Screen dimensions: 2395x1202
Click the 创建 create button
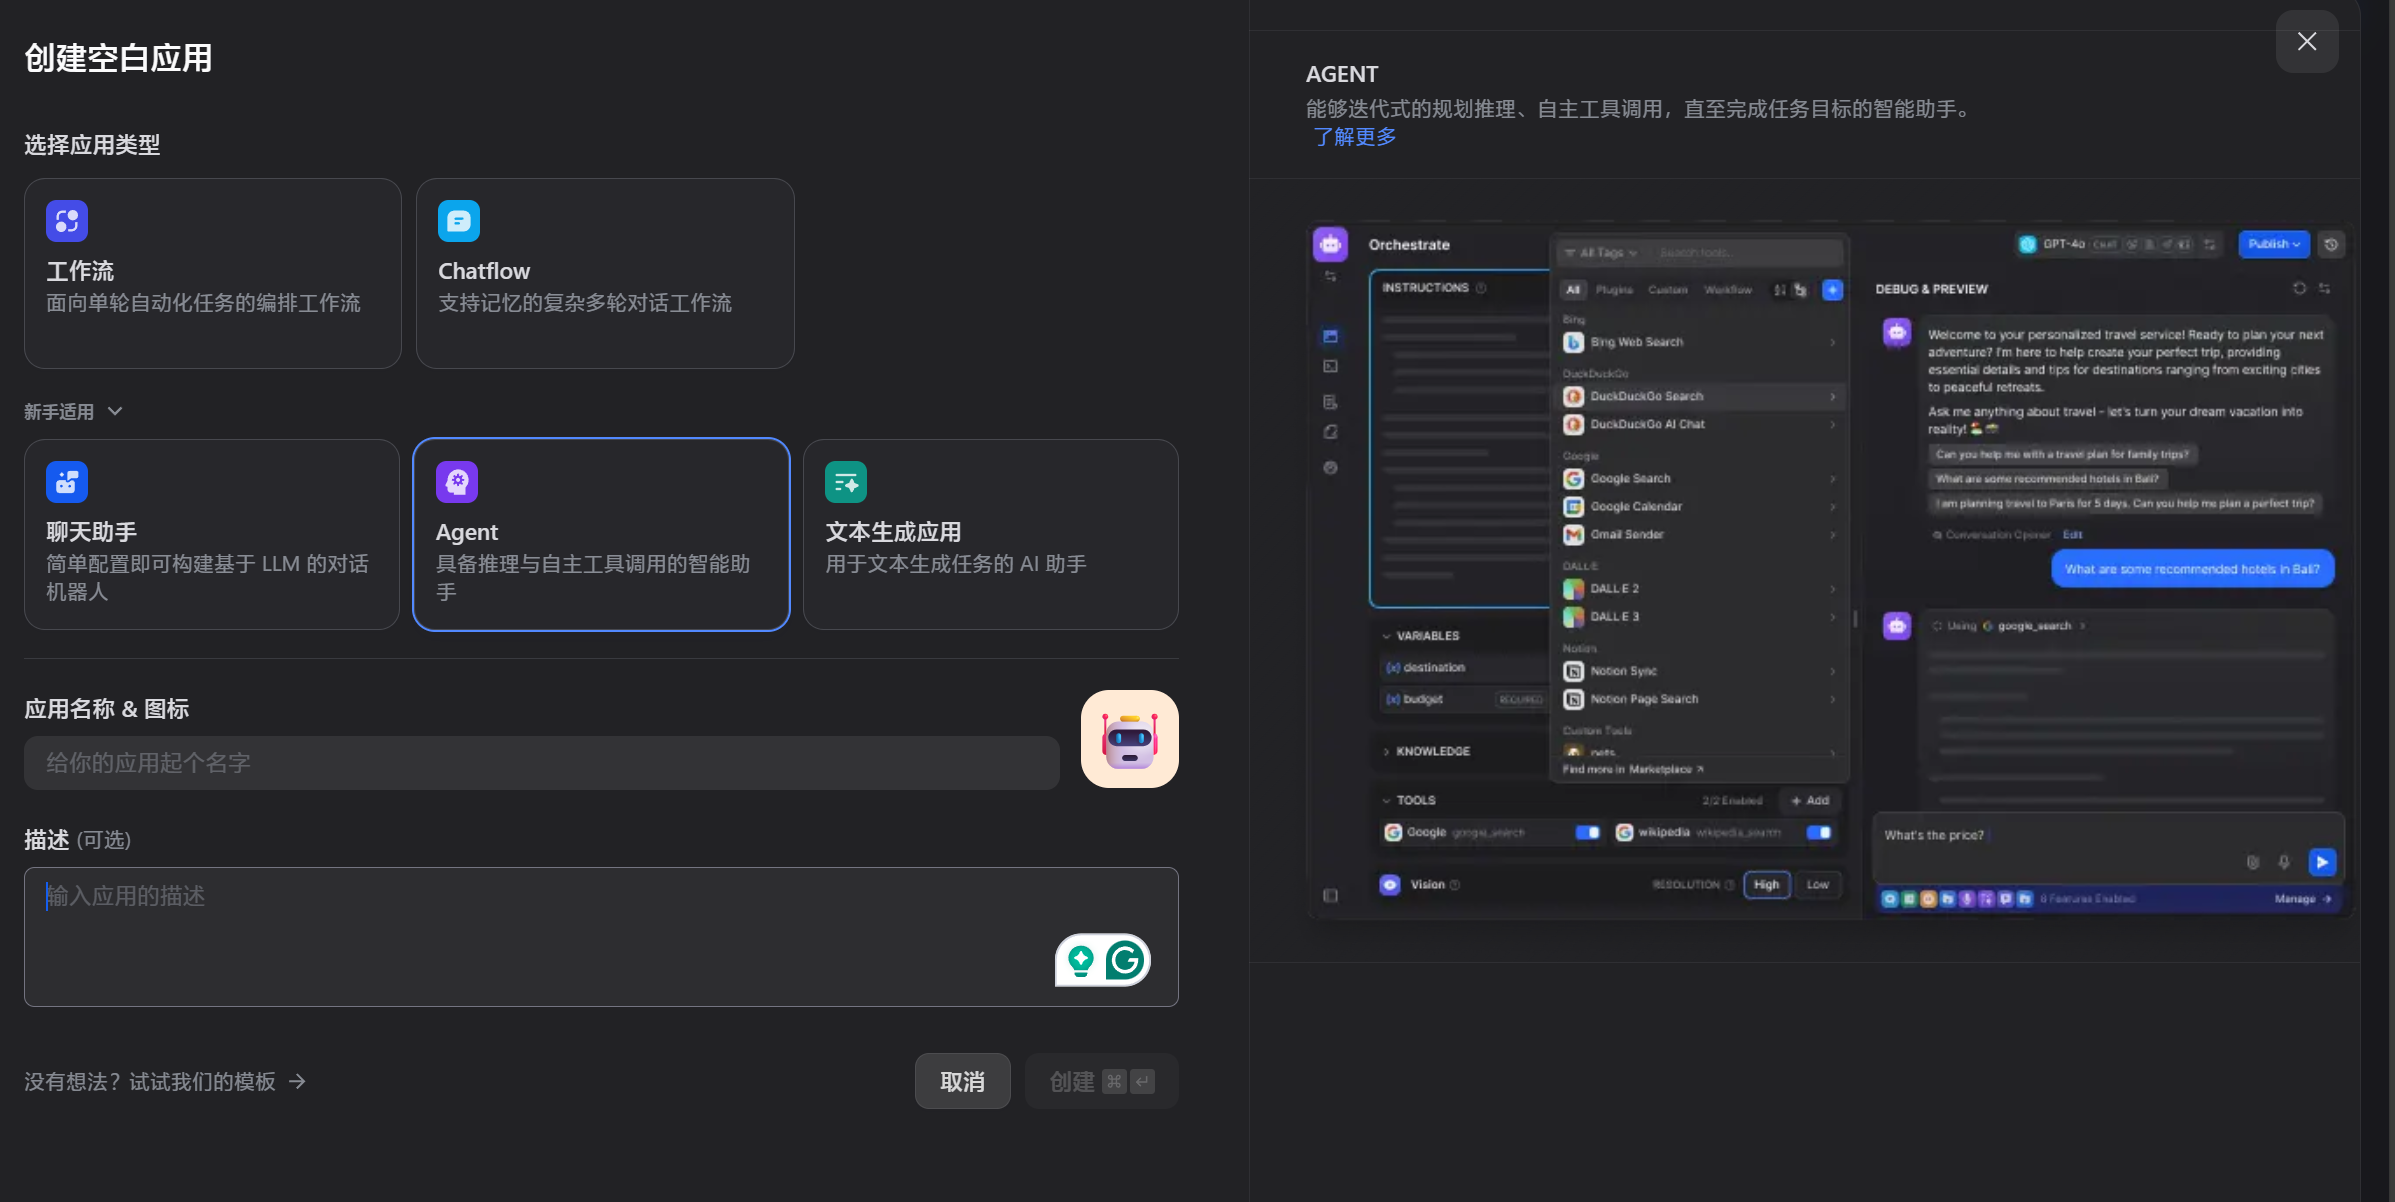coord(1101,1081)
